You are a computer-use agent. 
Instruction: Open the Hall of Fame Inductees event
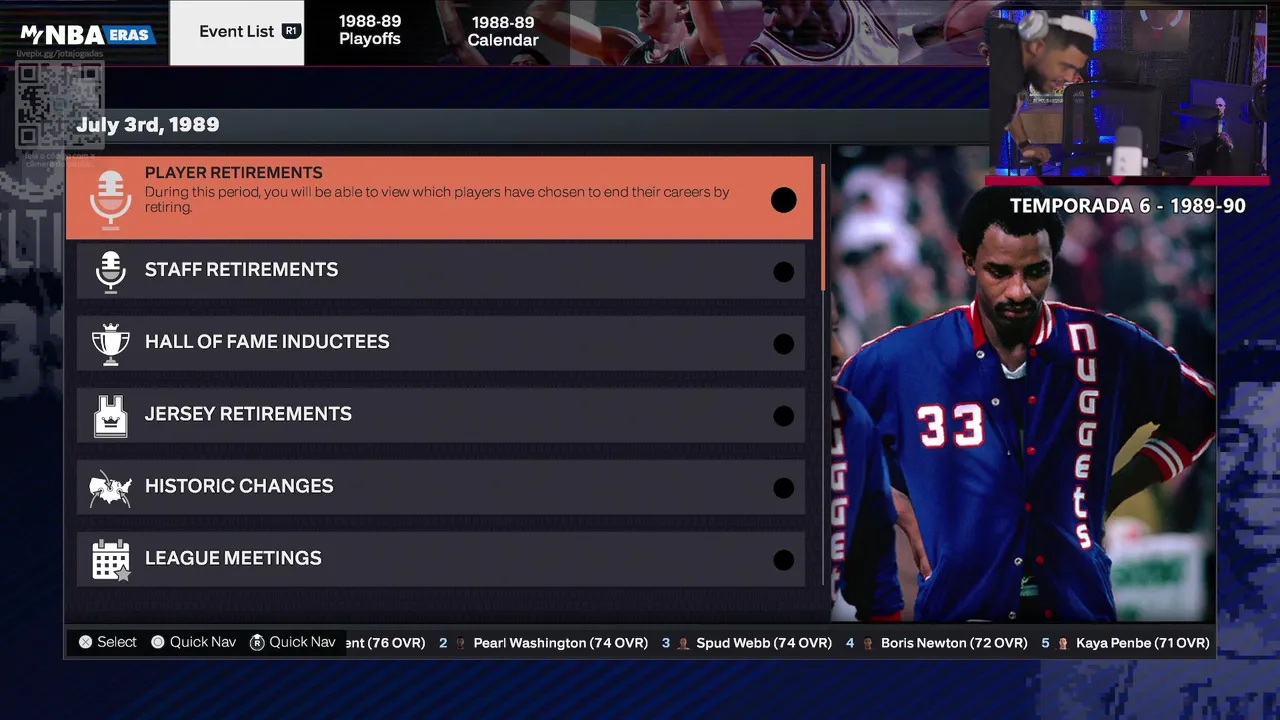[x=441, y=343]
